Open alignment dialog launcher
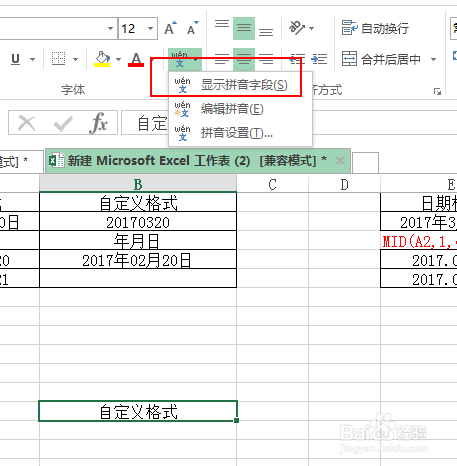The height and width of the screenshot is (466, 457). coord(437,91)
